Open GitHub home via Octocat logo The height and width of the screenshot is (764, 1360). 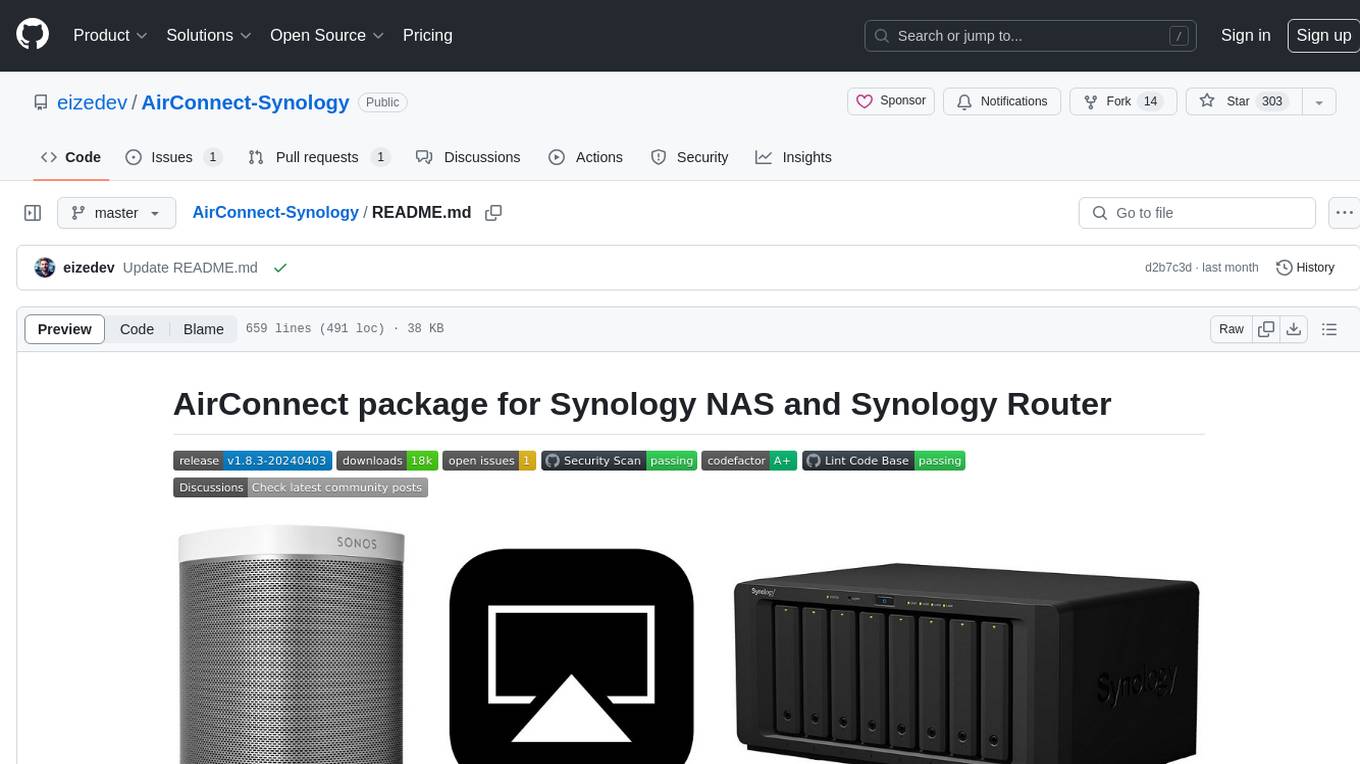pos(32,35)
